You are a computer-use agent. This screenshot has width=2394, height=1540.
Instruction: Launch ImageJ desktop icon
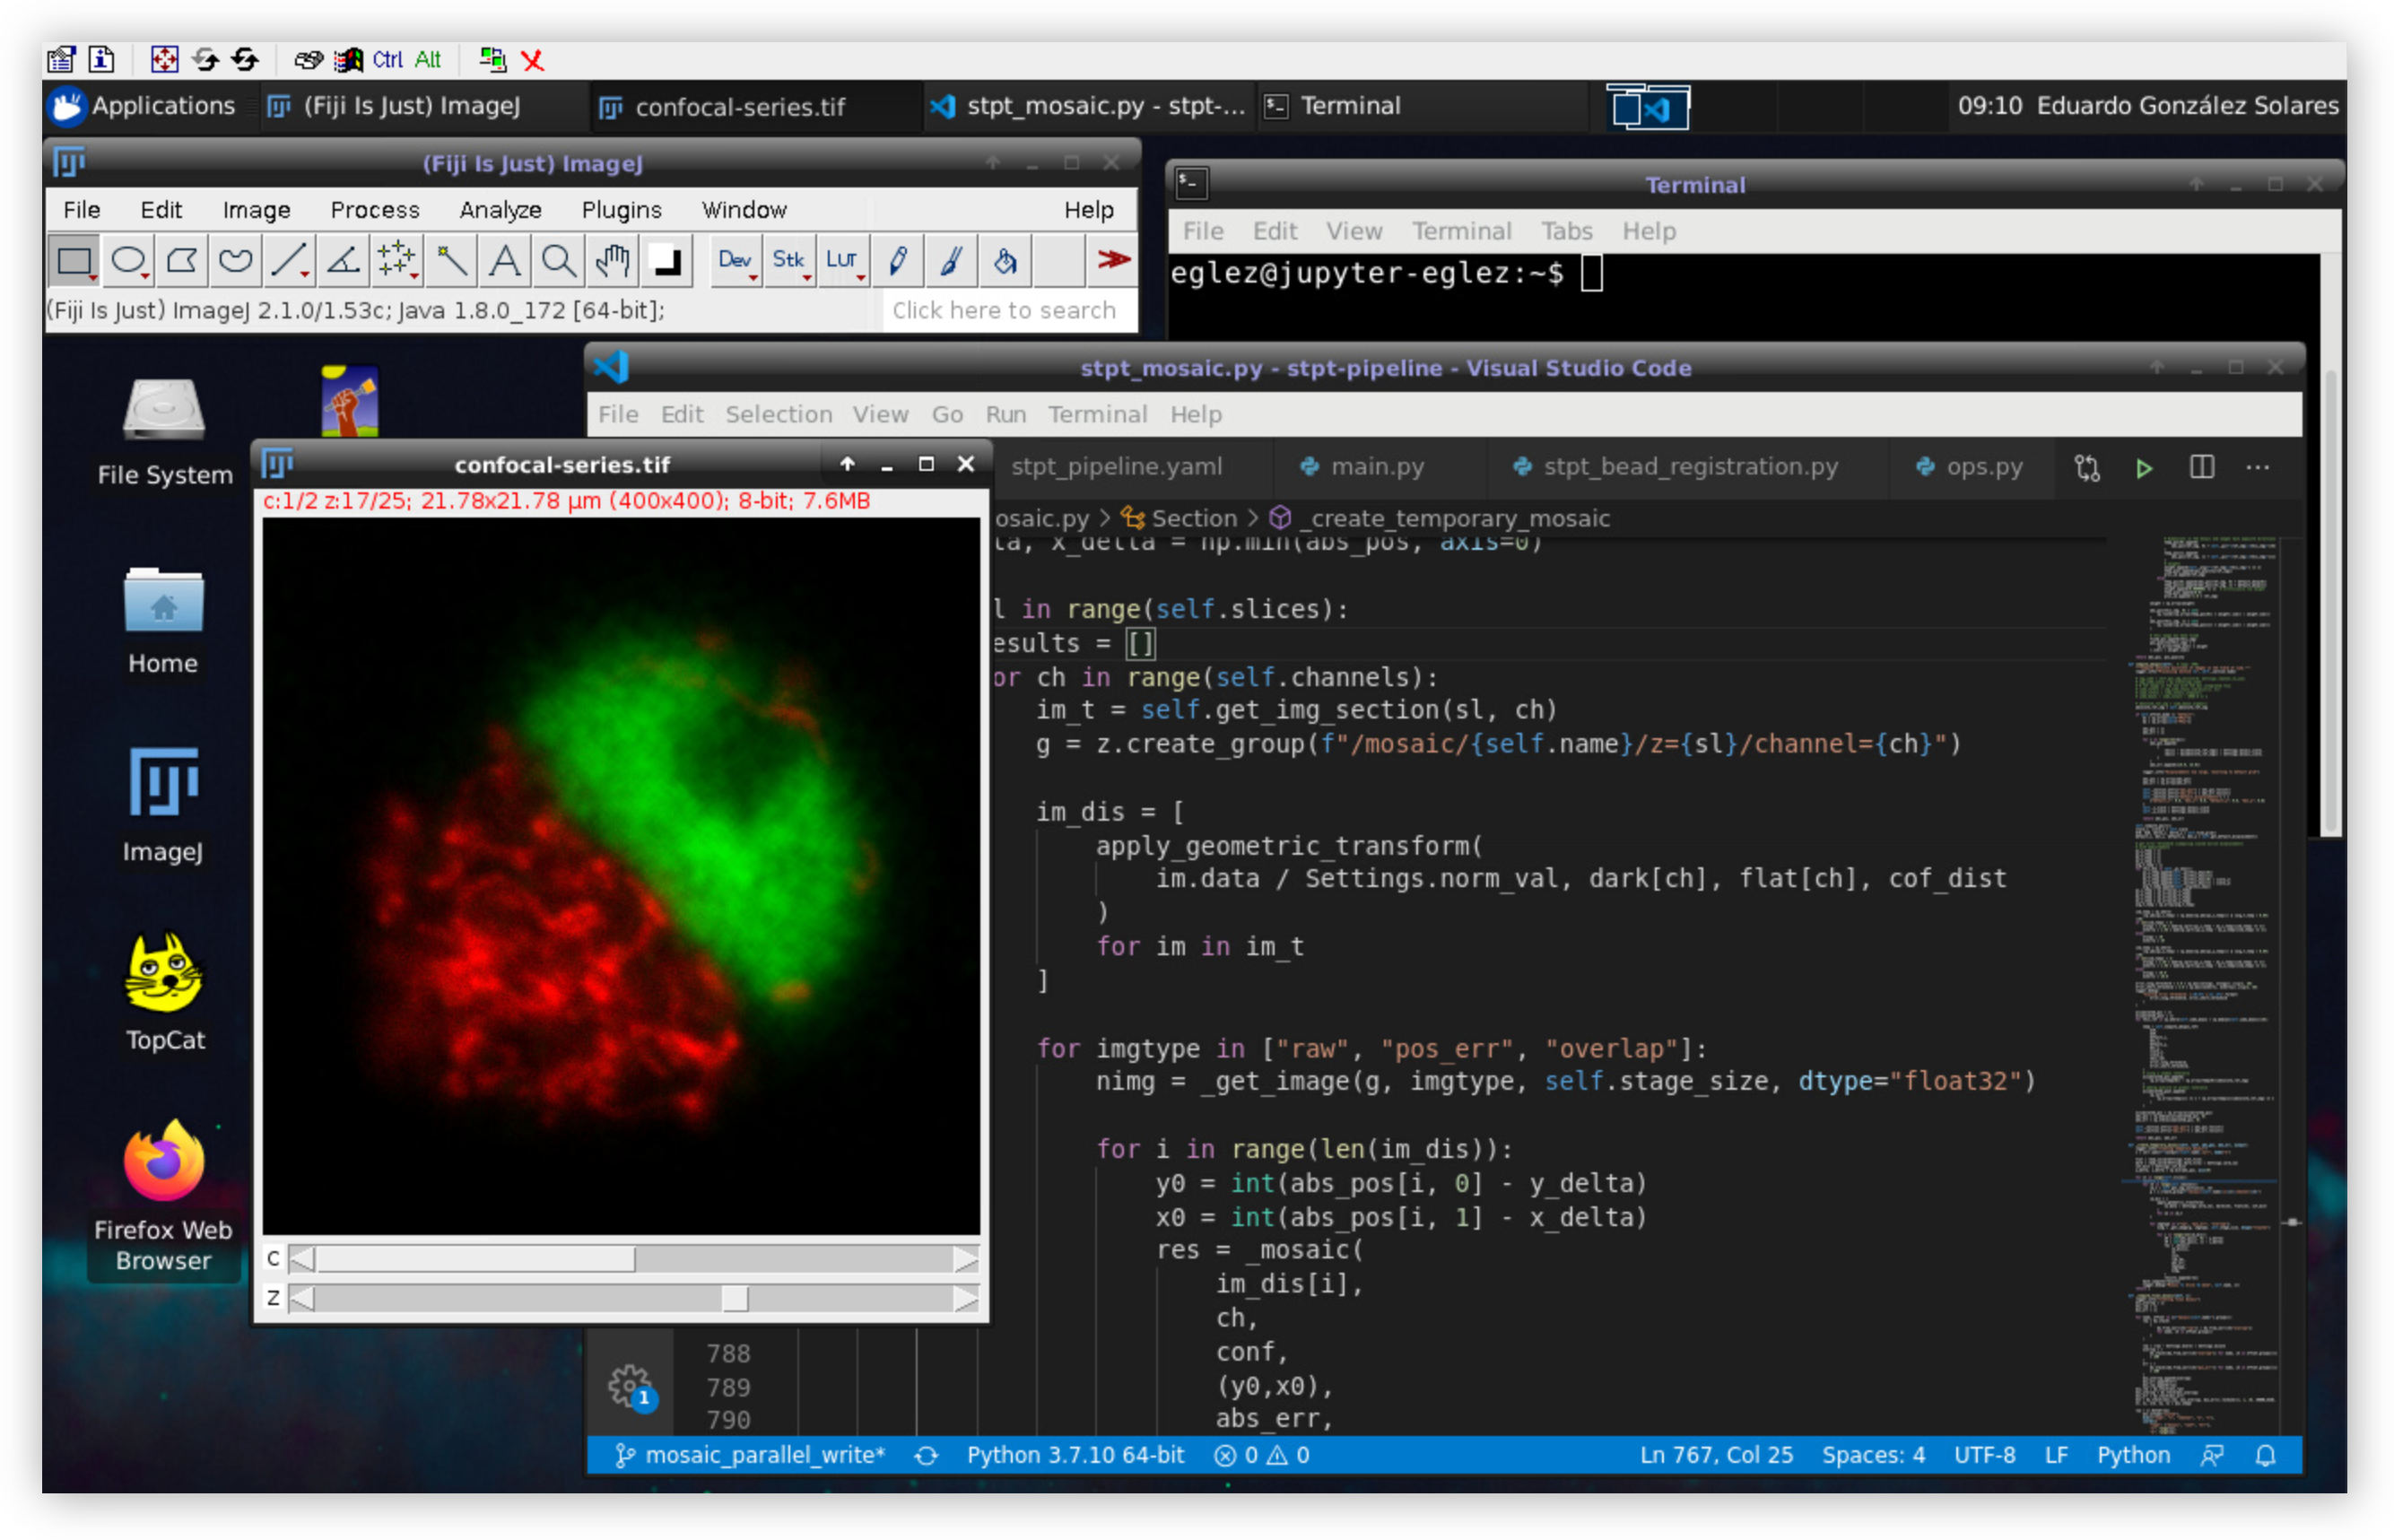tap(163, 806)
